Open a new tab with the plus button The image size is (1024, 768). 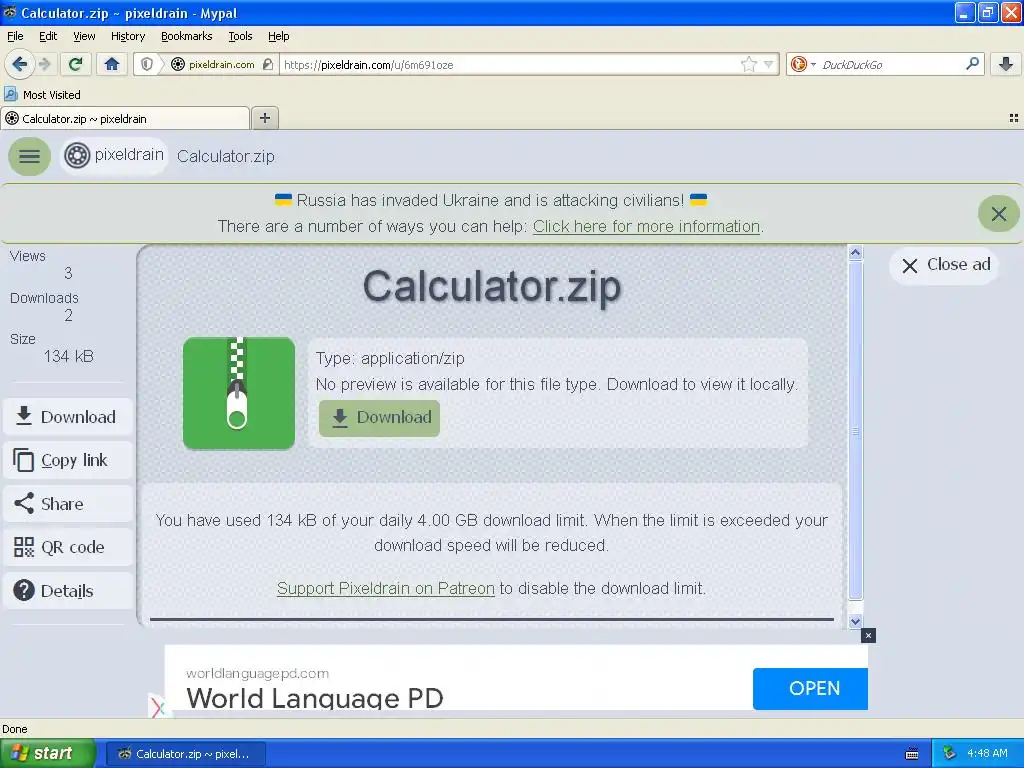(264, 118)
